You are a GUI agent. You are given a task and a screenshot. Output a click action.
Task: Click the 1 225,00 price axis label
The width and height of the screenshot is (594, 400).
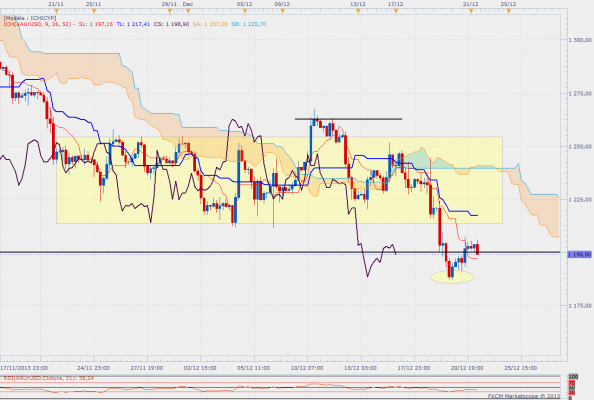(x=580, y=199)
